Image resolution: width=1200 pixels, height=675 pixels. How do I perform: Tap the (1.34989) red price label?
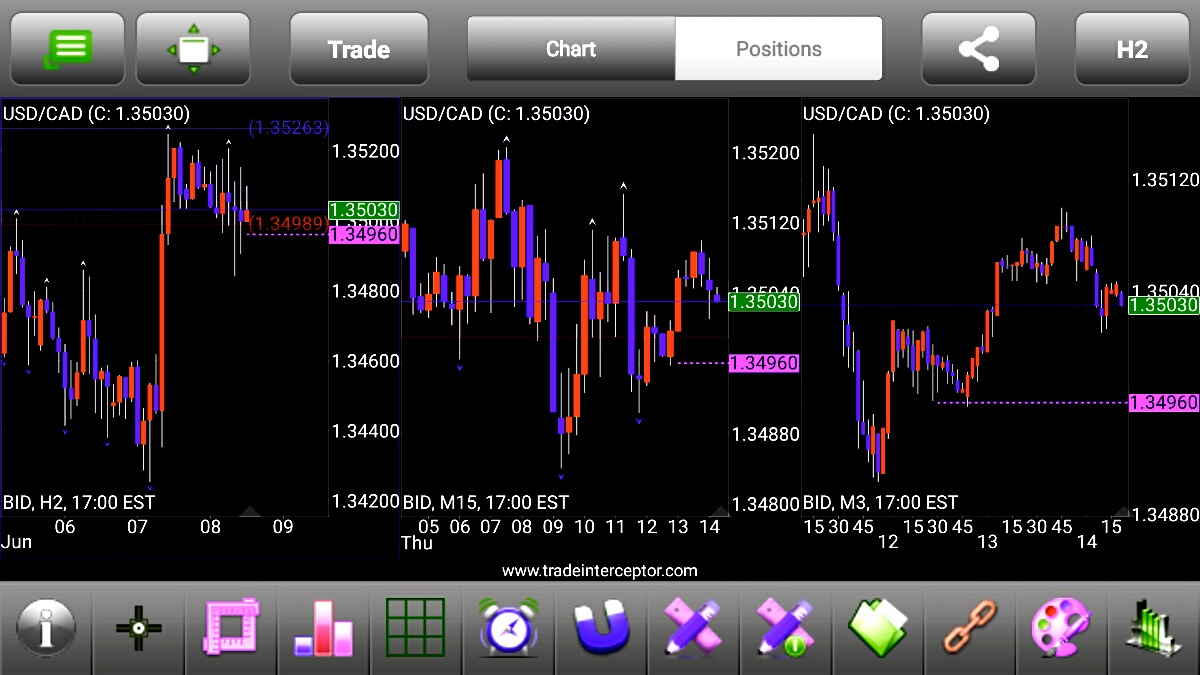(288, 222)
